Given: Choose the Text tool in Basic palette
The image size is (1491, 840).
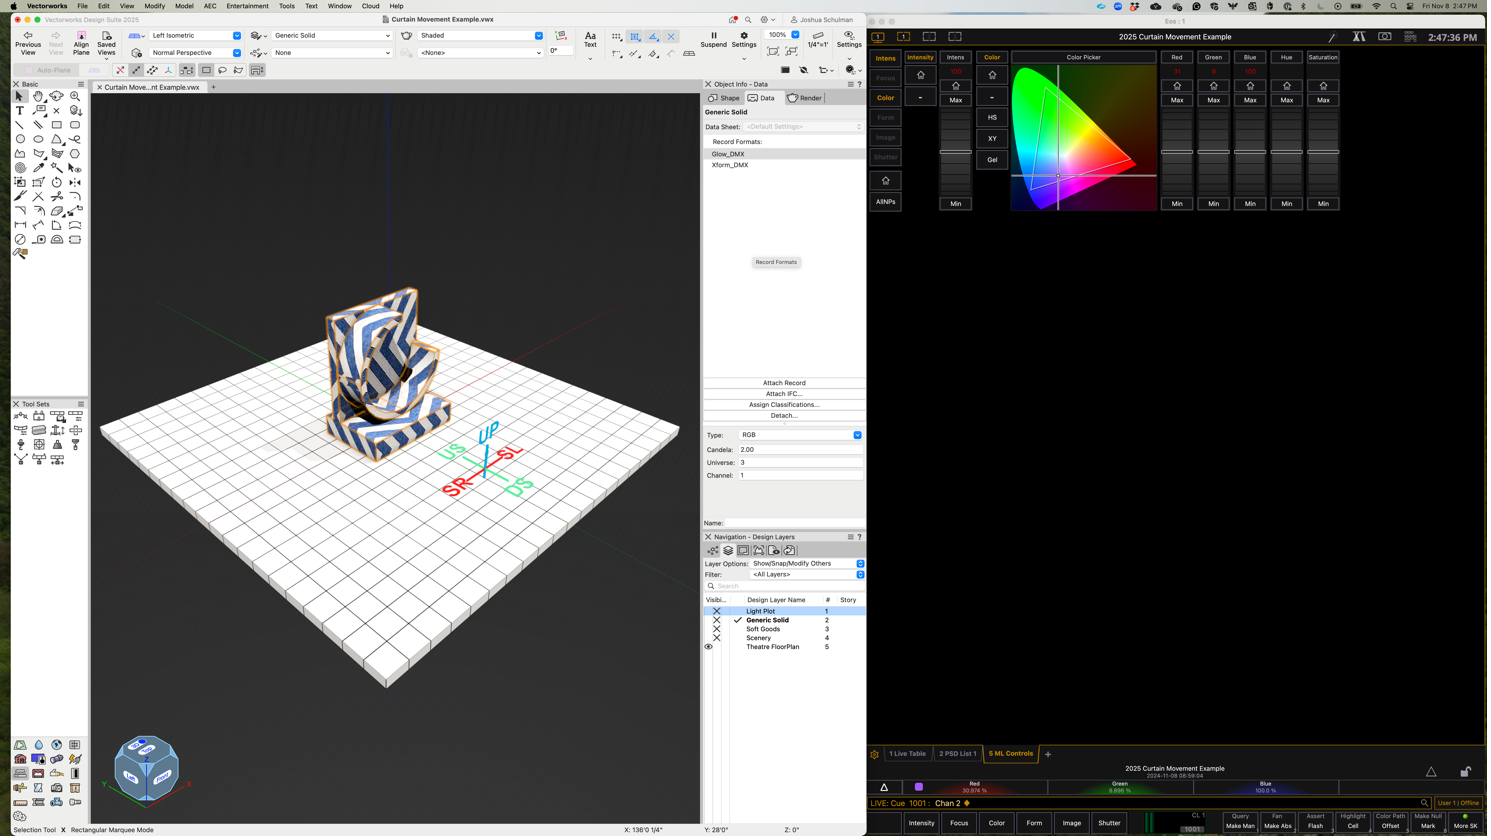Looking at the screenshot, I should pos(20,111).
